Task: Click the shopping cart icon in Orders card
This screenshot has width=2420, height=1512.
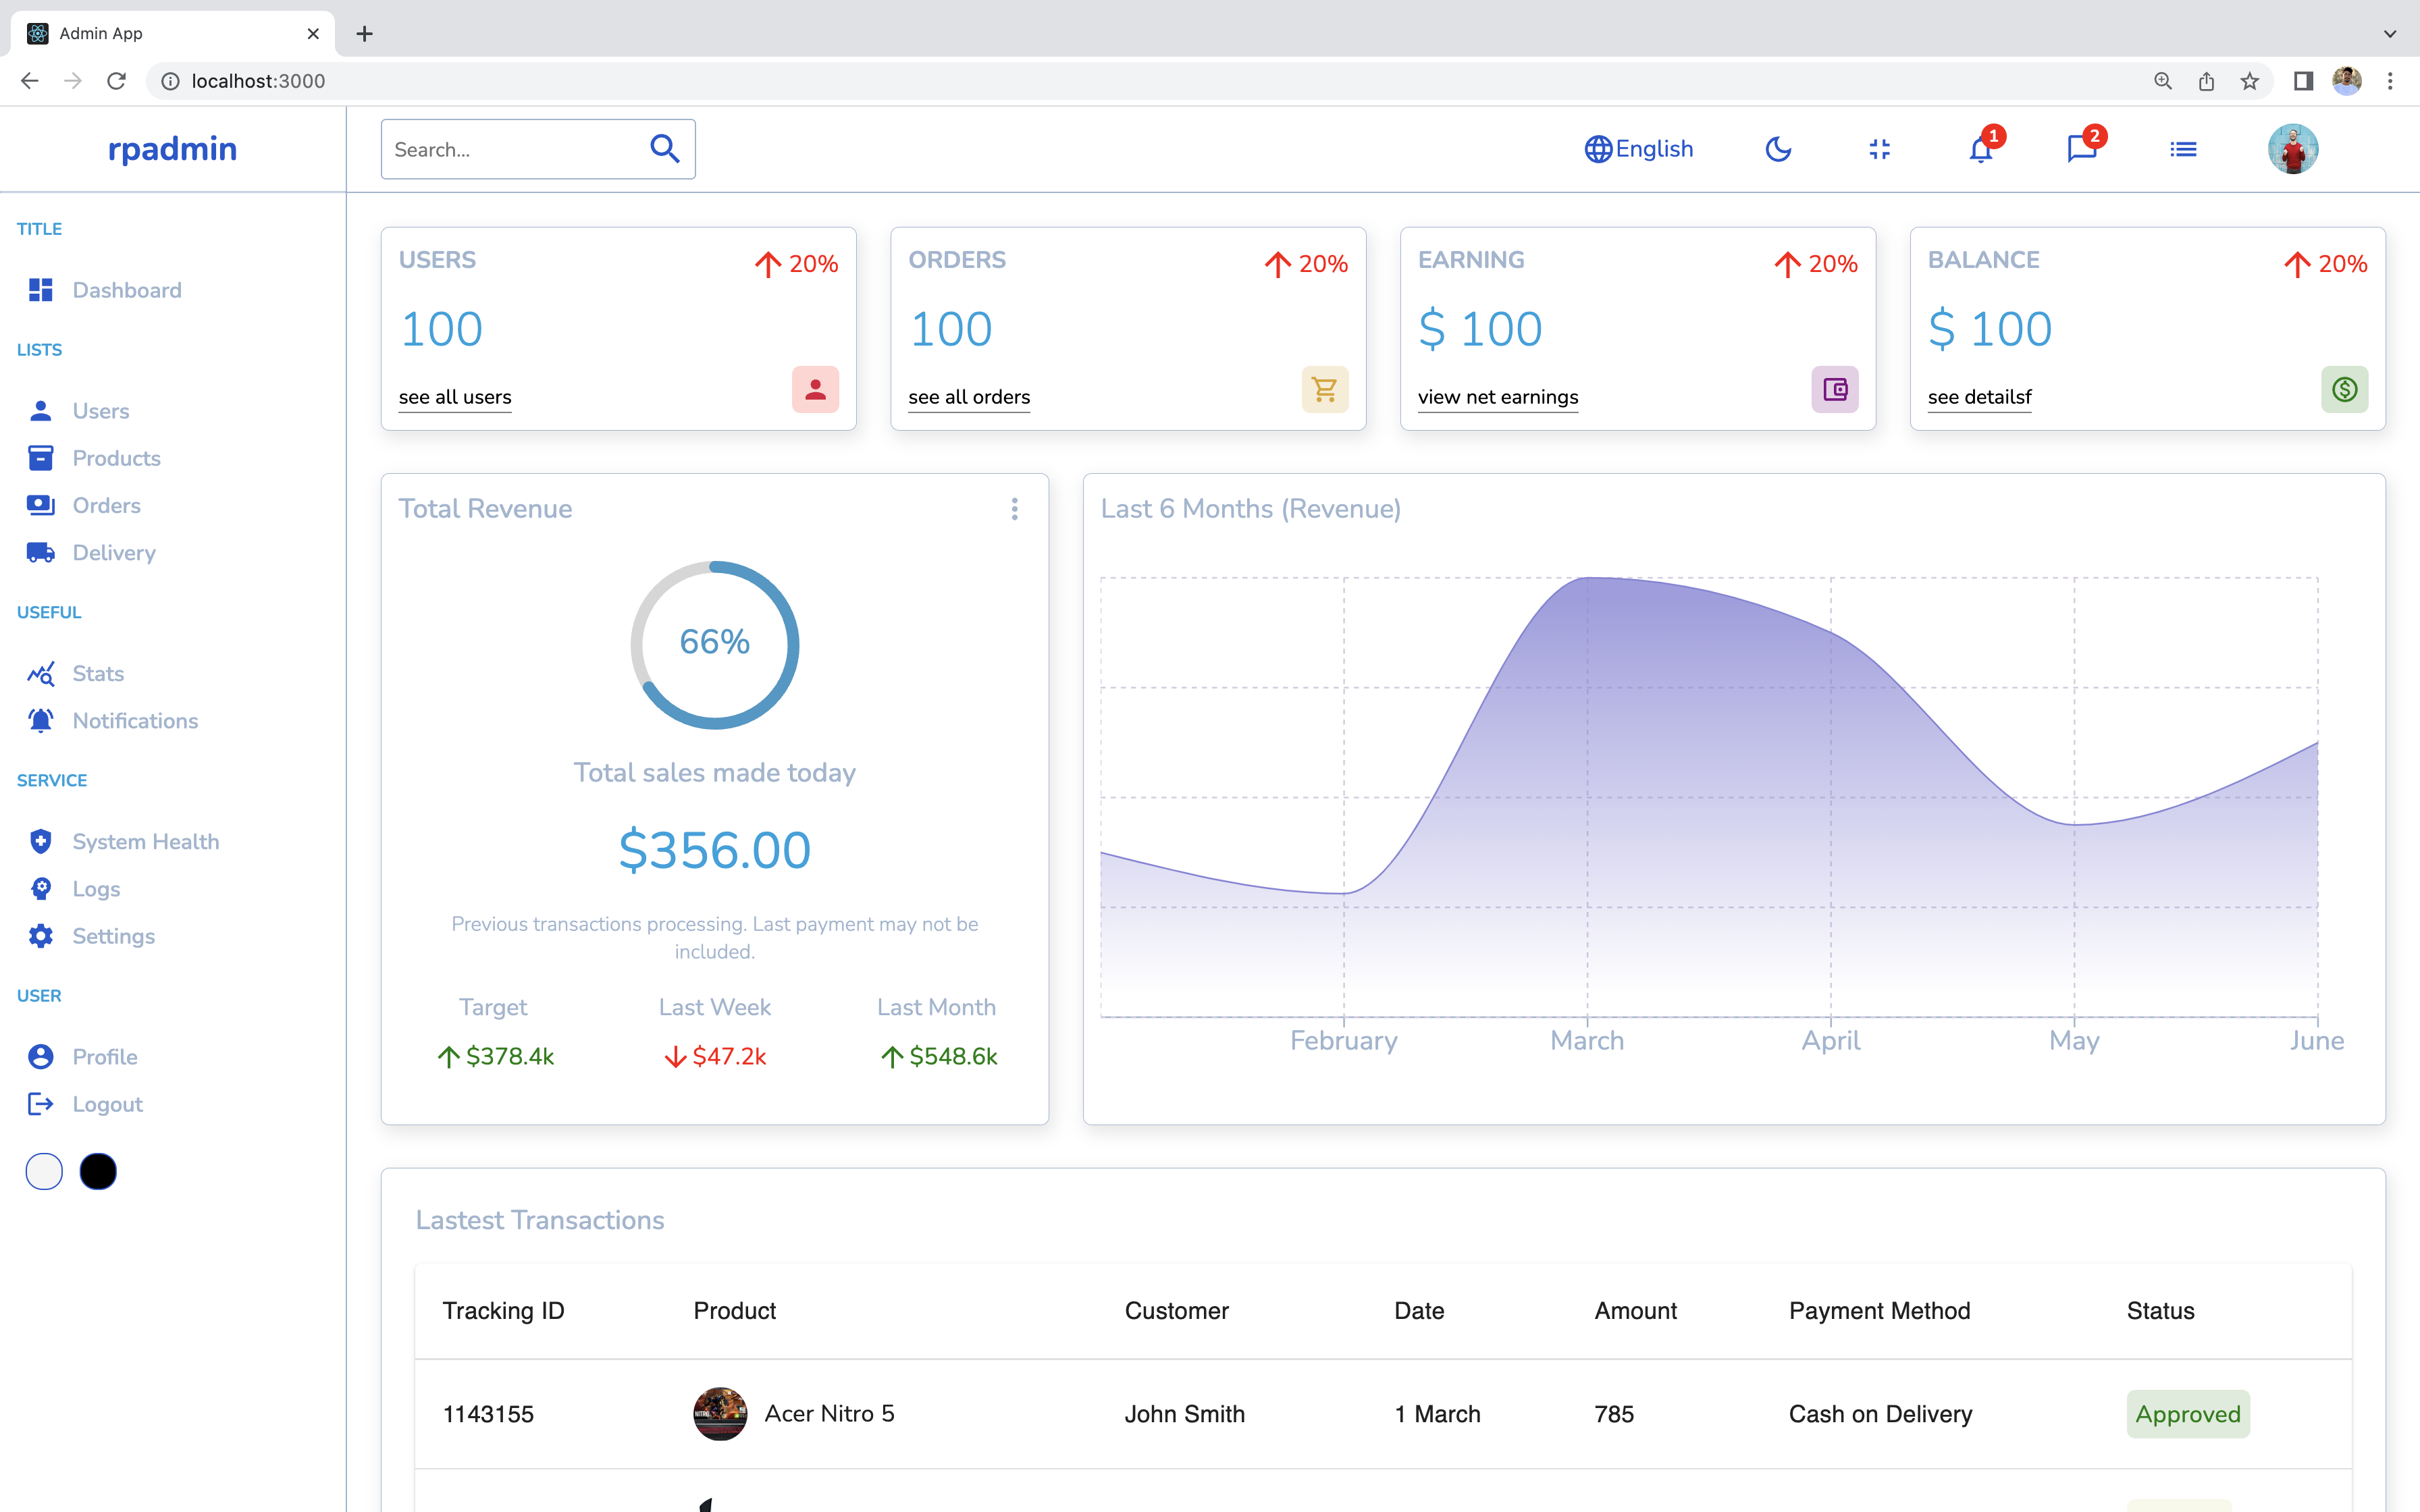Action: tap(1325, 389)
